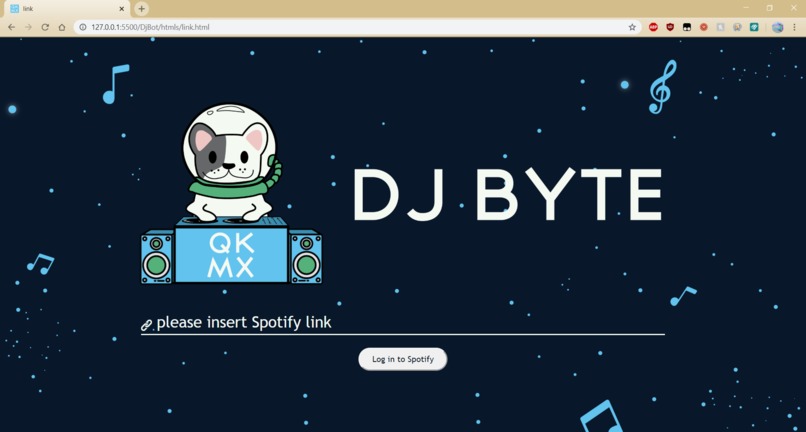Screen dimensions: 806x432
Task: Go forward in browser history
Action: 28,27
